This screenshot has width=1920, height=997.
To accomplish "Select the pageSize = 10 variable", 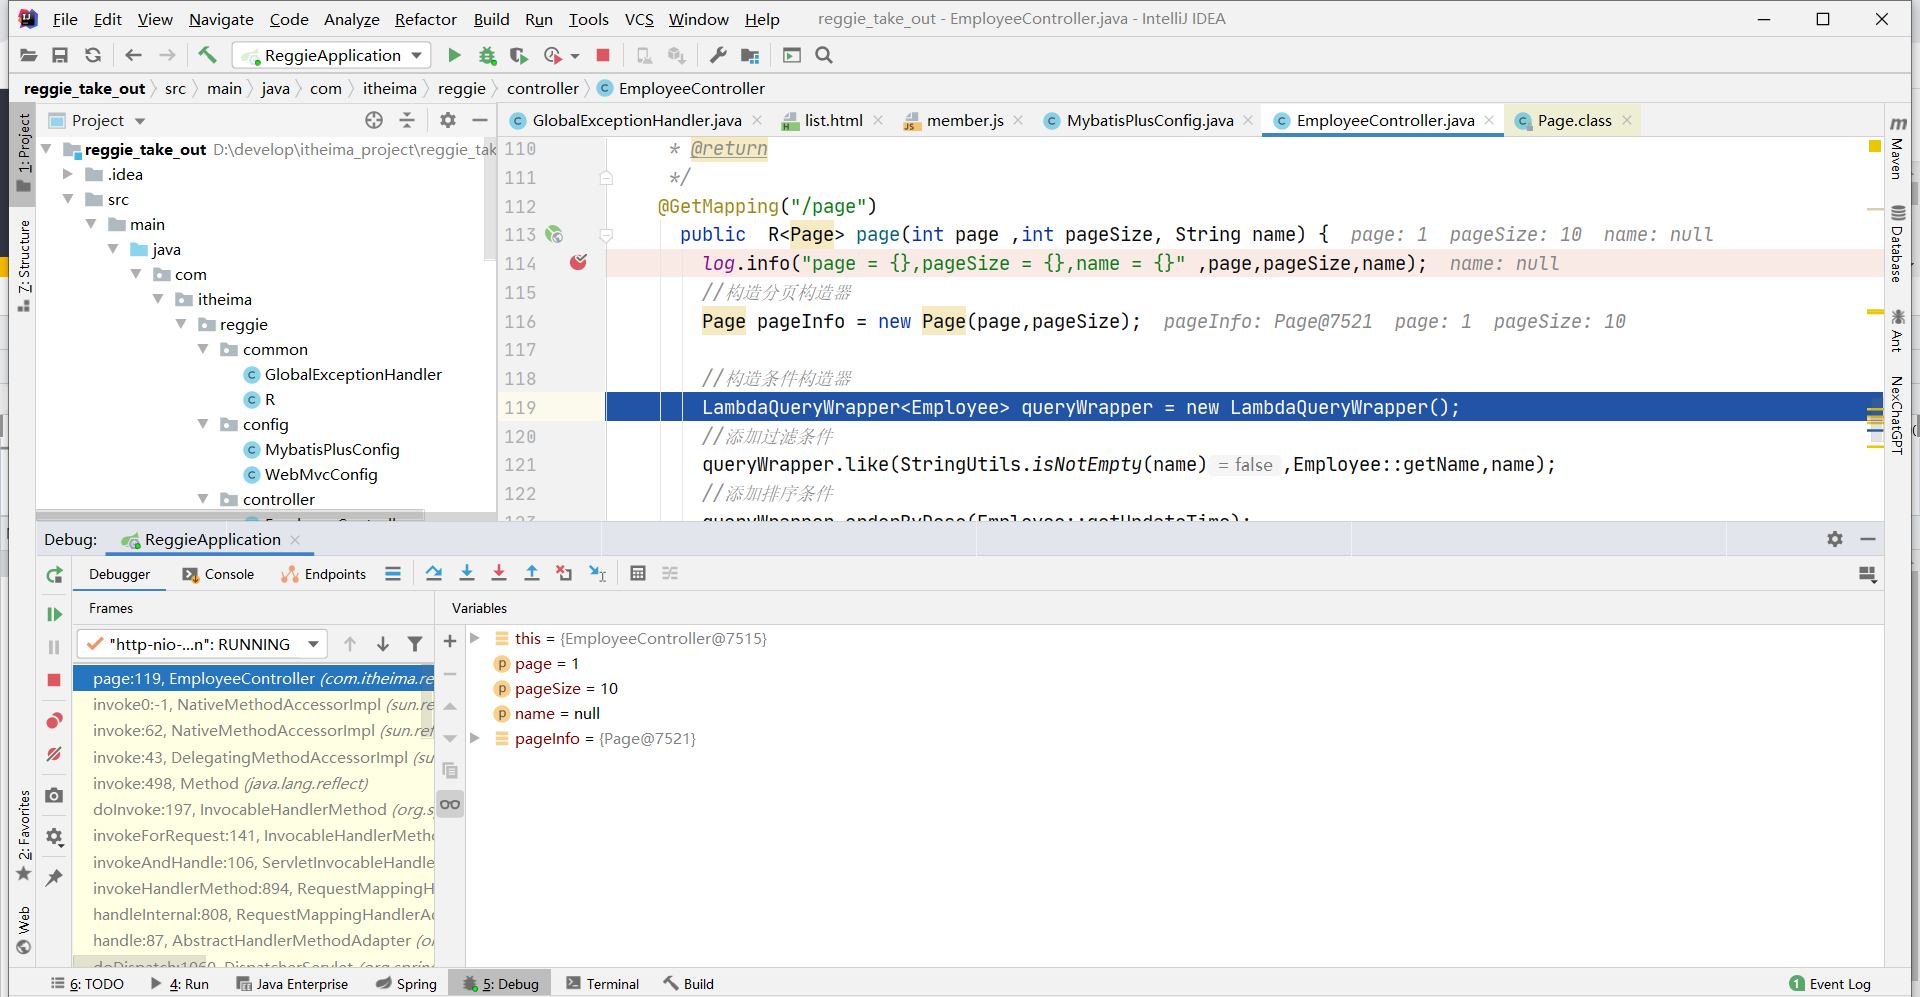I will (x=566, y=688).
